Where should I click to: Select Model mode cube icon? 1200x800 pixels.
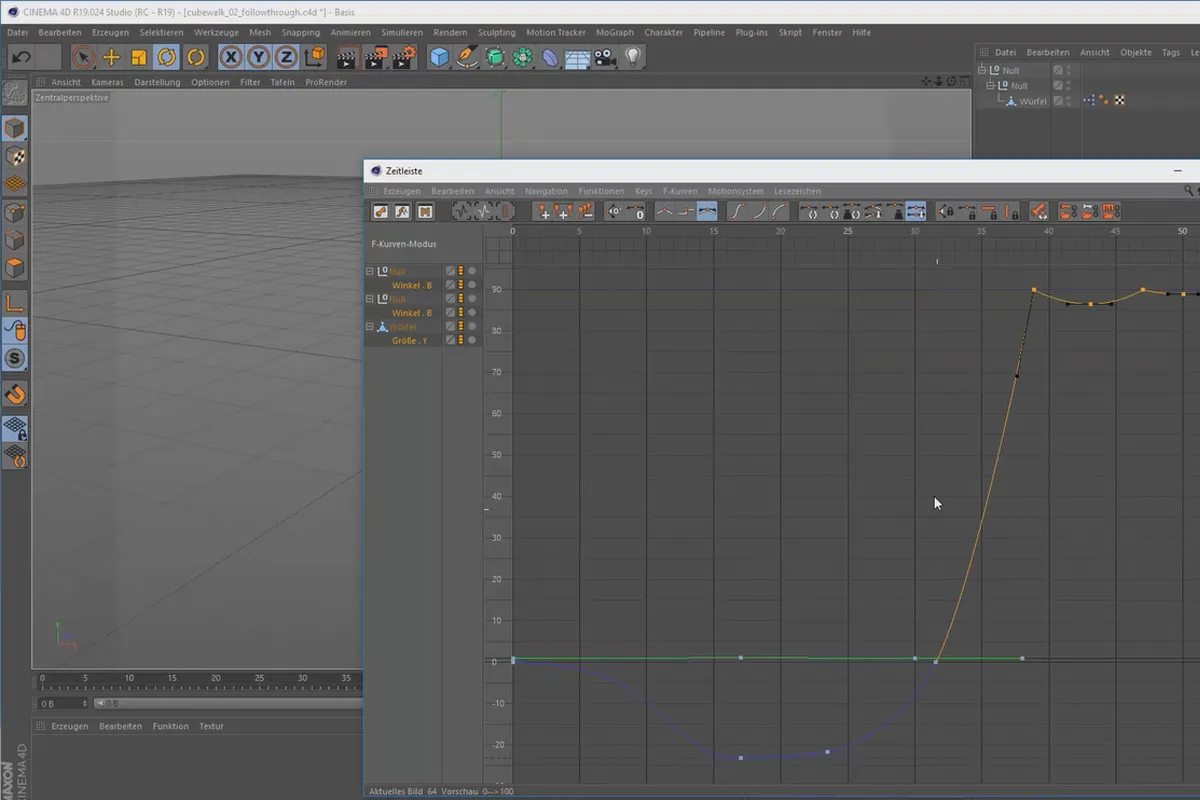(15, 128)
